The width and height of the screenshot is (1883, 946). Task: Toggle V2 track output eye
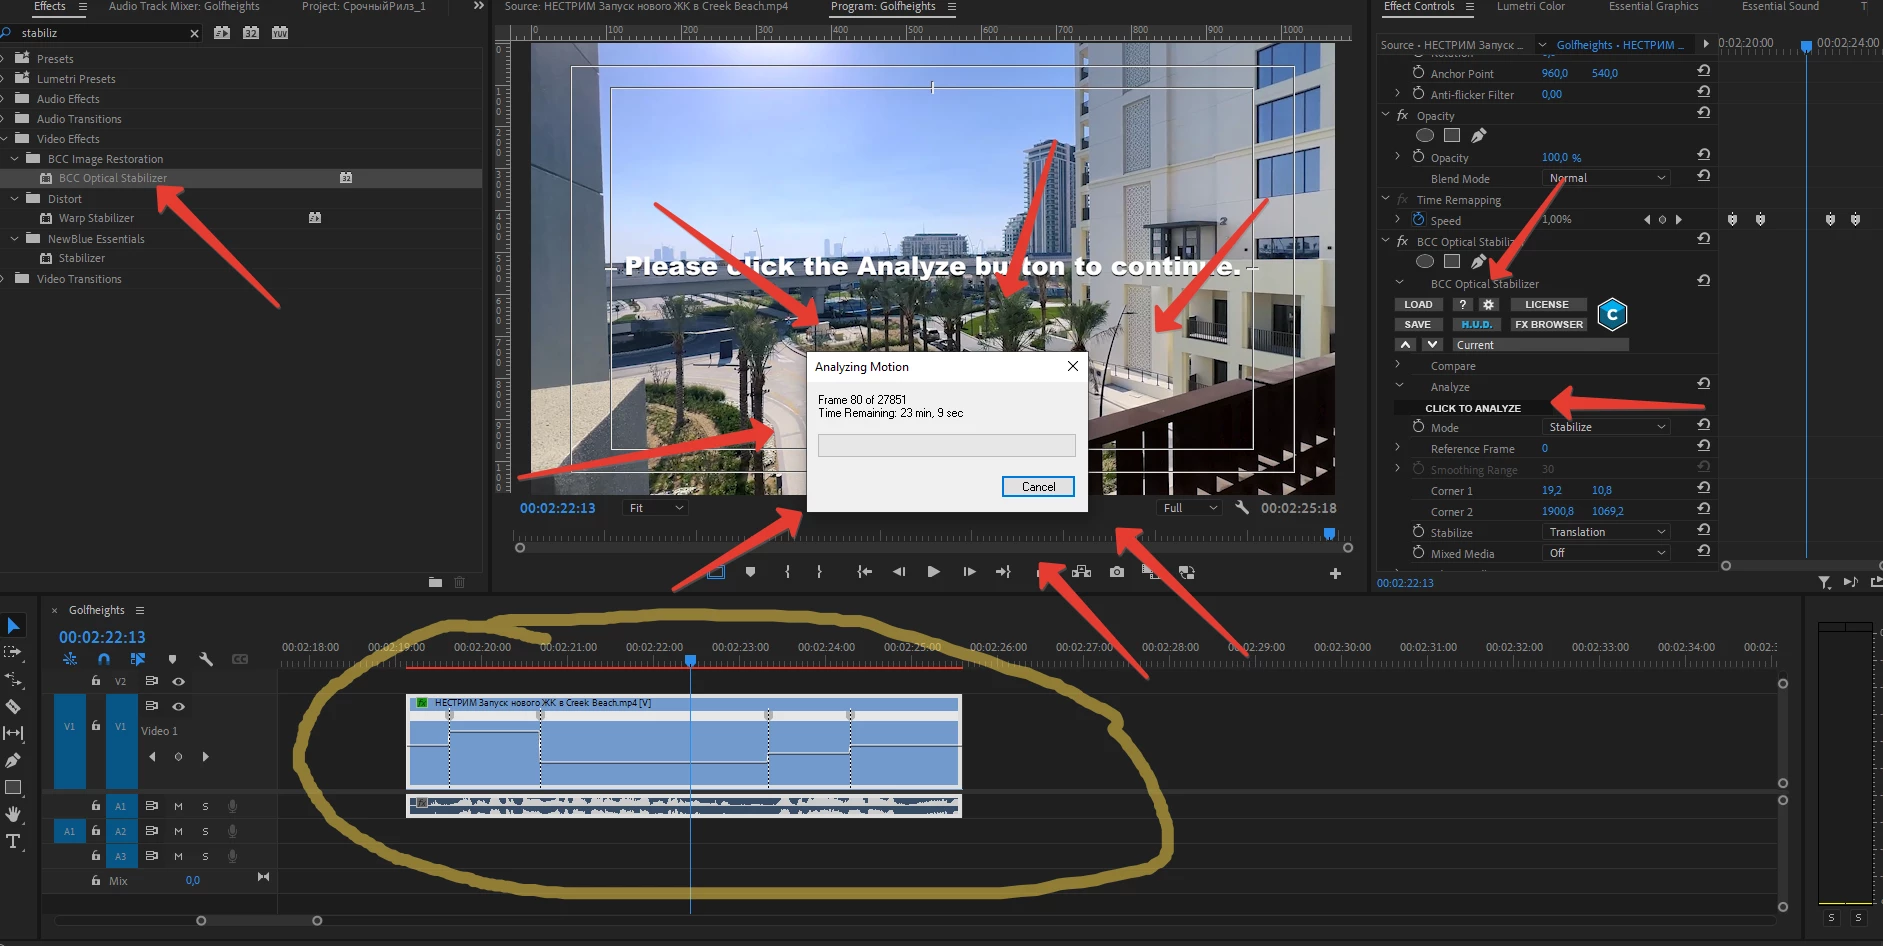tap(178, 681)
